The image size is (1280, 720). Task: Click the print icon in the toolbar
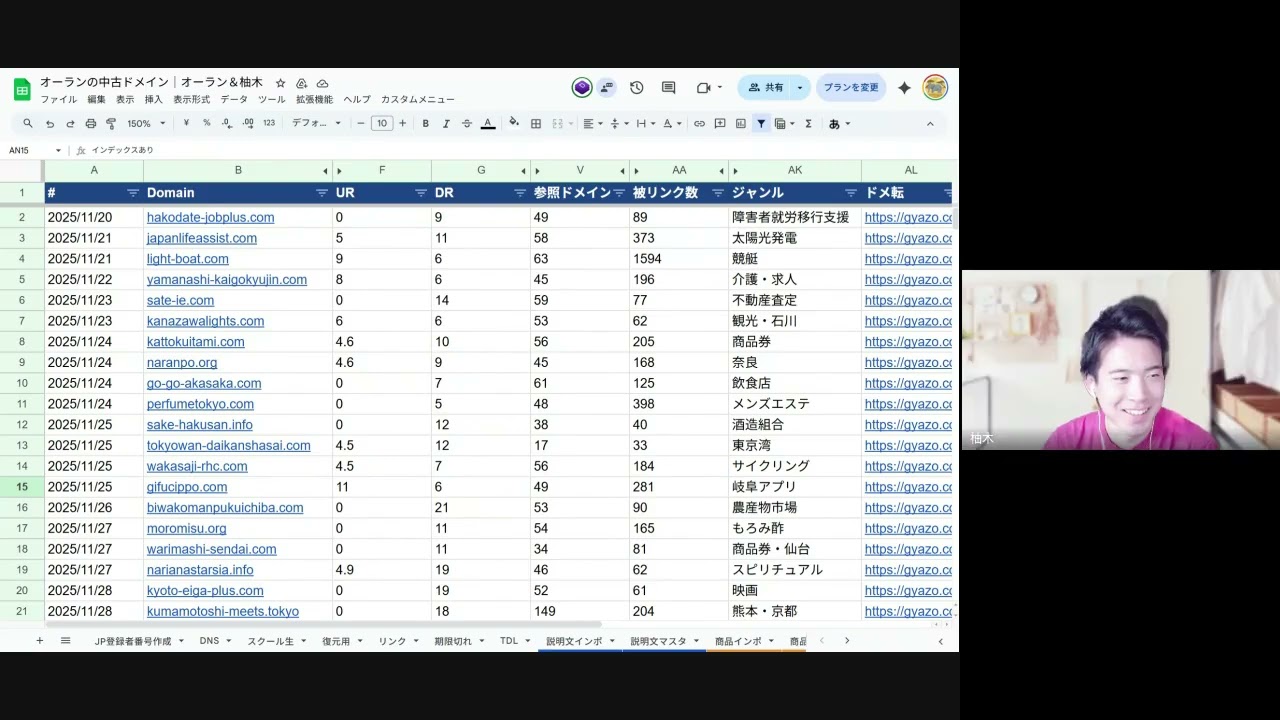(91, 124)
